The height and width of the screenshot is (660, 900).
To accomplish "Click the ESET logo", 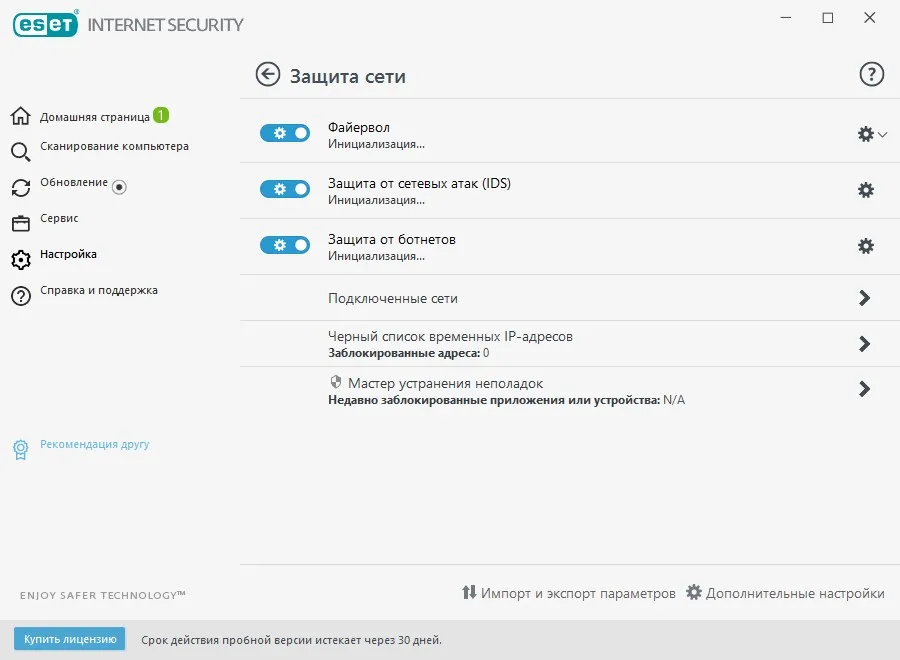I will (45, 25).
